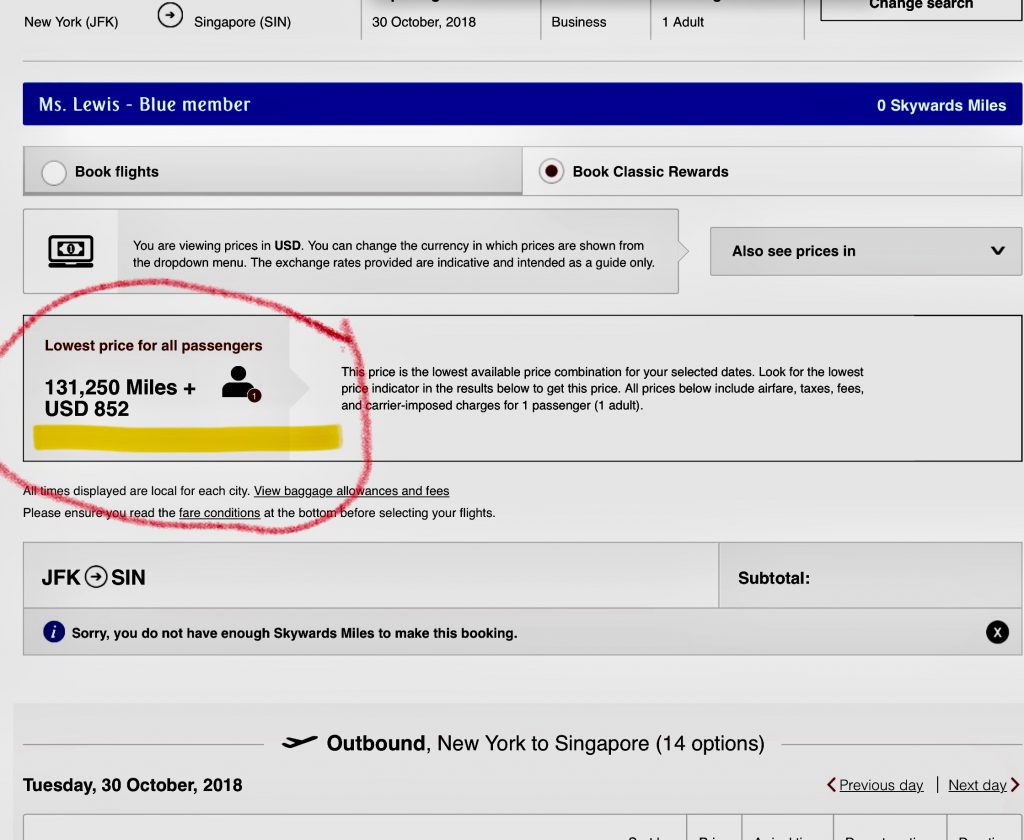1024x840 pixels.
Task: Click the New York (JFK) origin text
Action: click(x=71, y=22)
